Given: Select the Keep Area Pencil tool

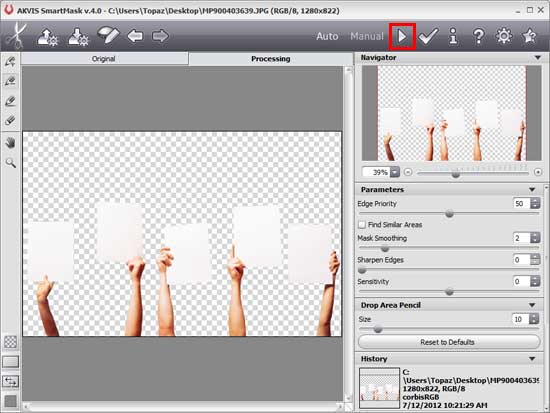Looking at the screenshot, I should [10, 61].
